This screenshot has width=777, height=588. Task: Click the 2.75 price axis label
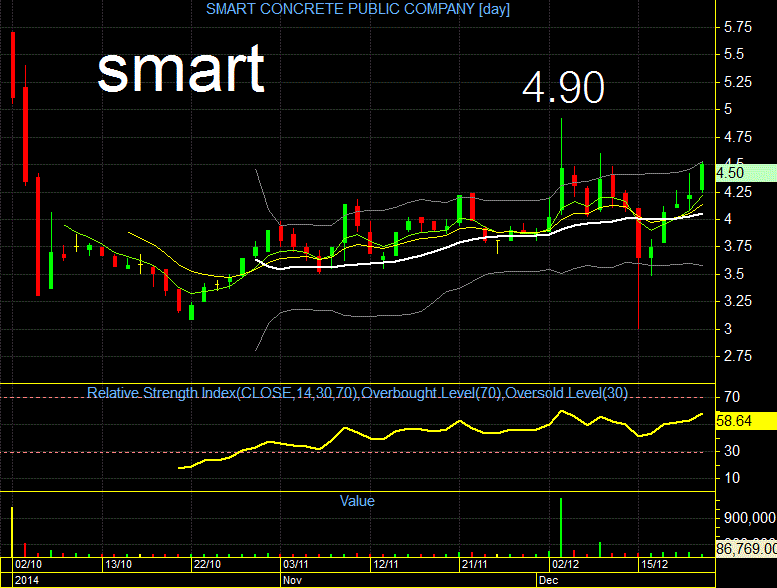pyautogui.click(x=737, y=356)
